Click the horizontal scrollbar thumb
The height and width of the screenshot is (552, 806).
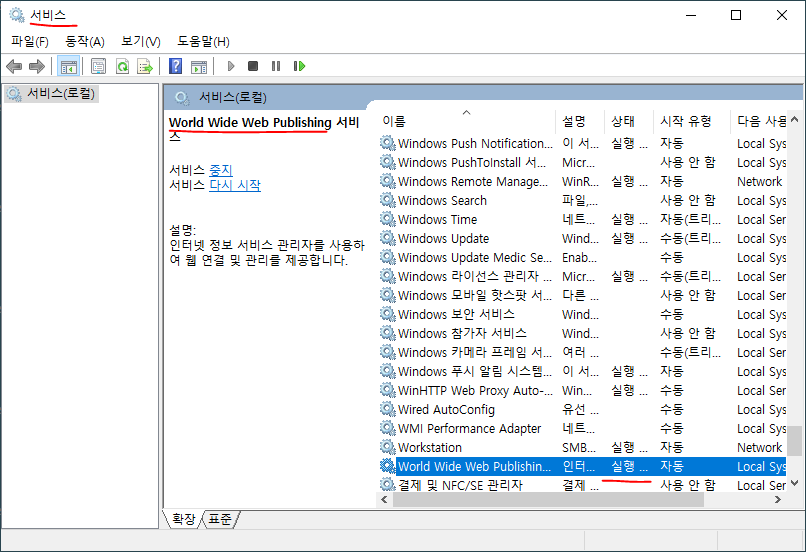[x=548, y=500]
